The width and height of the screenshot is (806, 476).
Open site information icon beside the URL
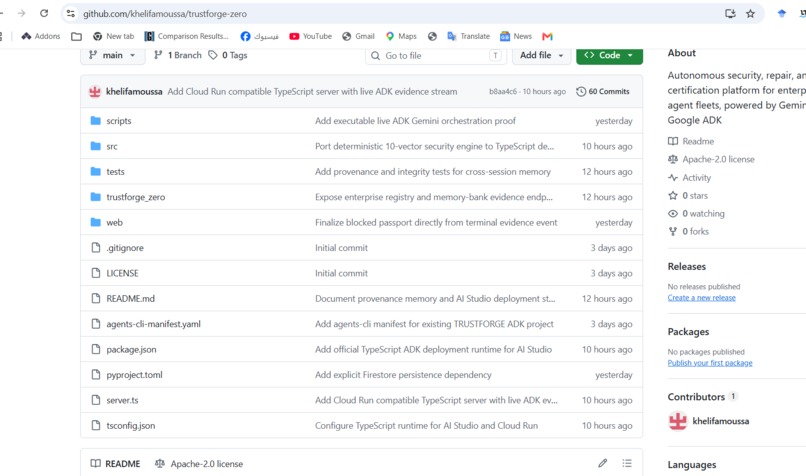71,14
